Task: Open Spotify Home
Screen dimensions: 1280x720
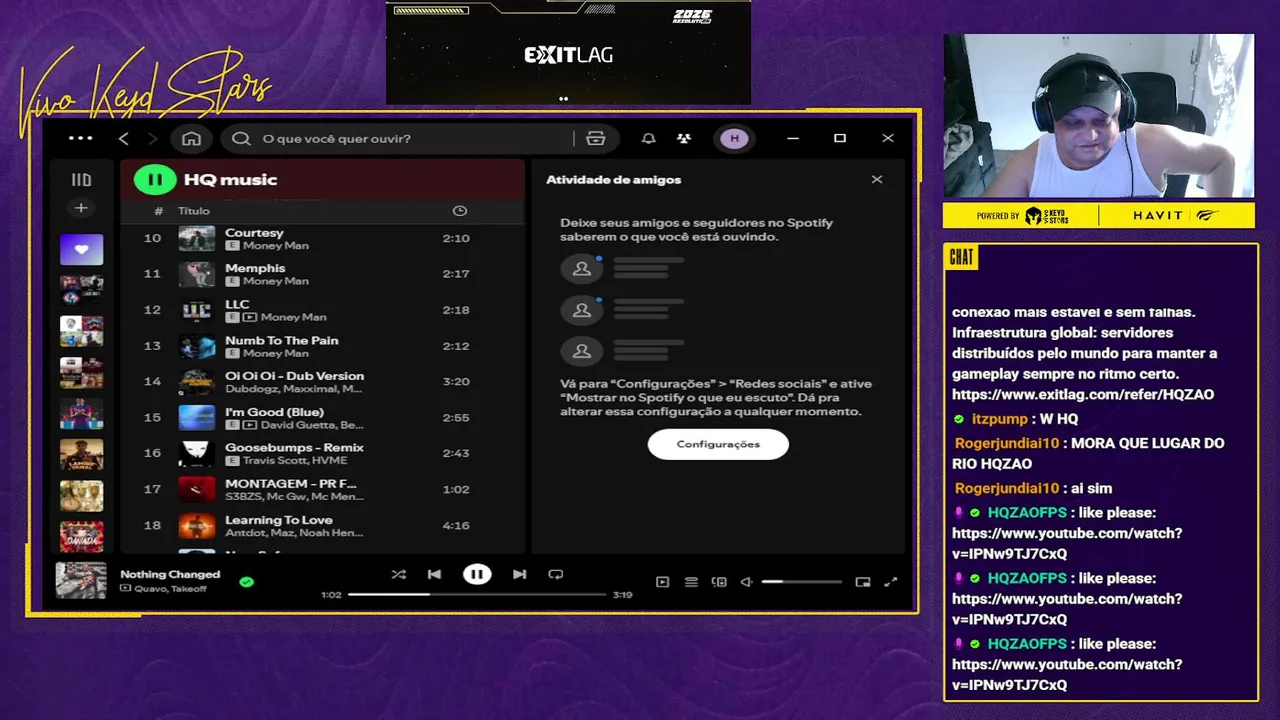Action: tap(191, 139)
